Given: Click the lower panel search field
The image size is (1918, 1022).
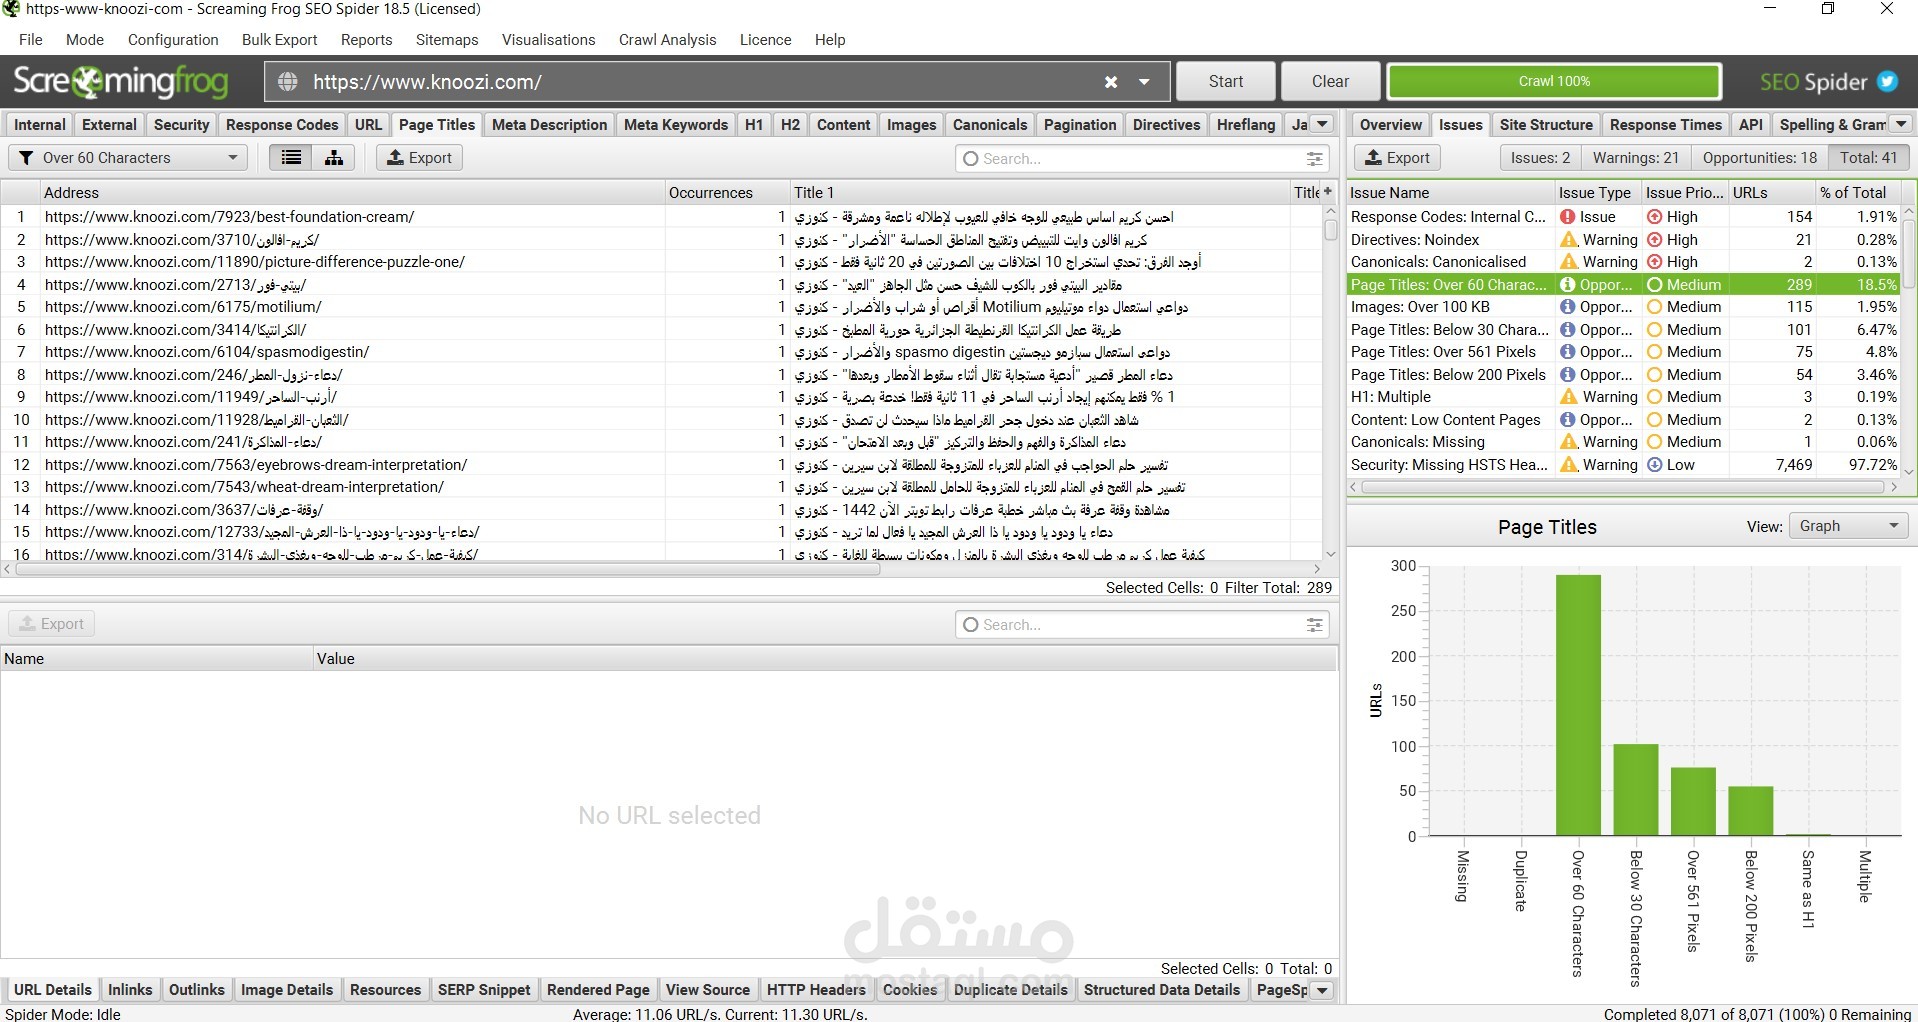Looking at the screenshot, I should (x=1142, y=625).
